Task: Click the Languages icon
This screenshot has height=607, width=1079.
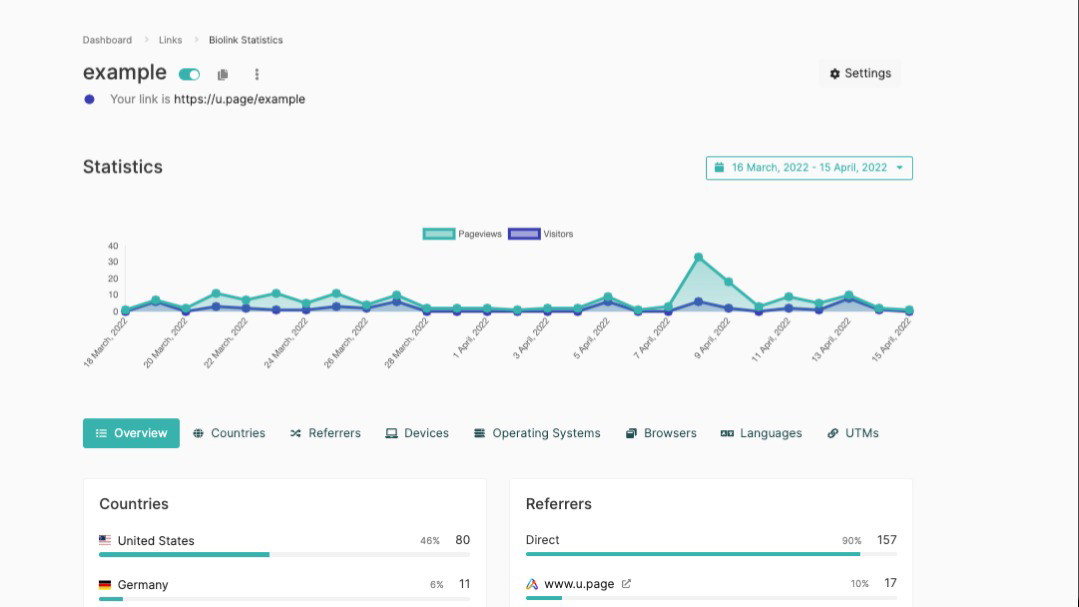Action: (x=727, y=433)
